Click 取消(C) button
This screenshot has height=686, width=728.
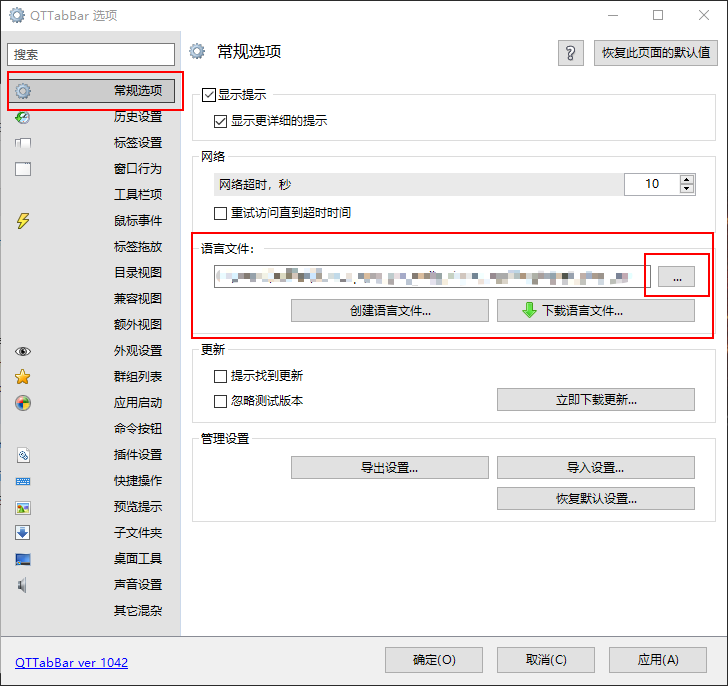(546, 660)
